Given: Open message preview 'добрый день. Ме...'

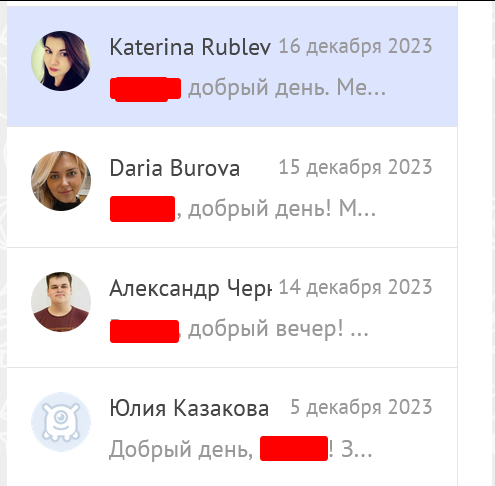Looking at the screenshot, I should click(x=287, y=88).
